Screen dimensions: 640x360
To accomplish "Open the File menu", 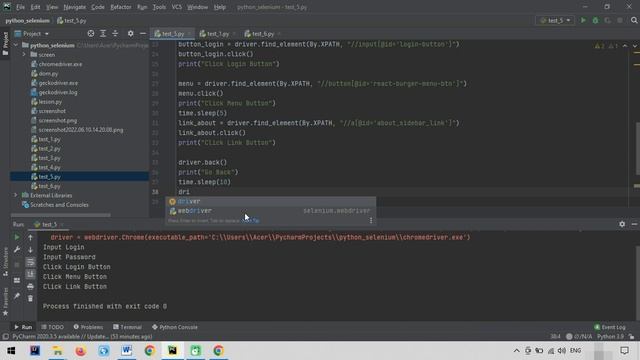I will pyautogui.click(x=20, y=7).
